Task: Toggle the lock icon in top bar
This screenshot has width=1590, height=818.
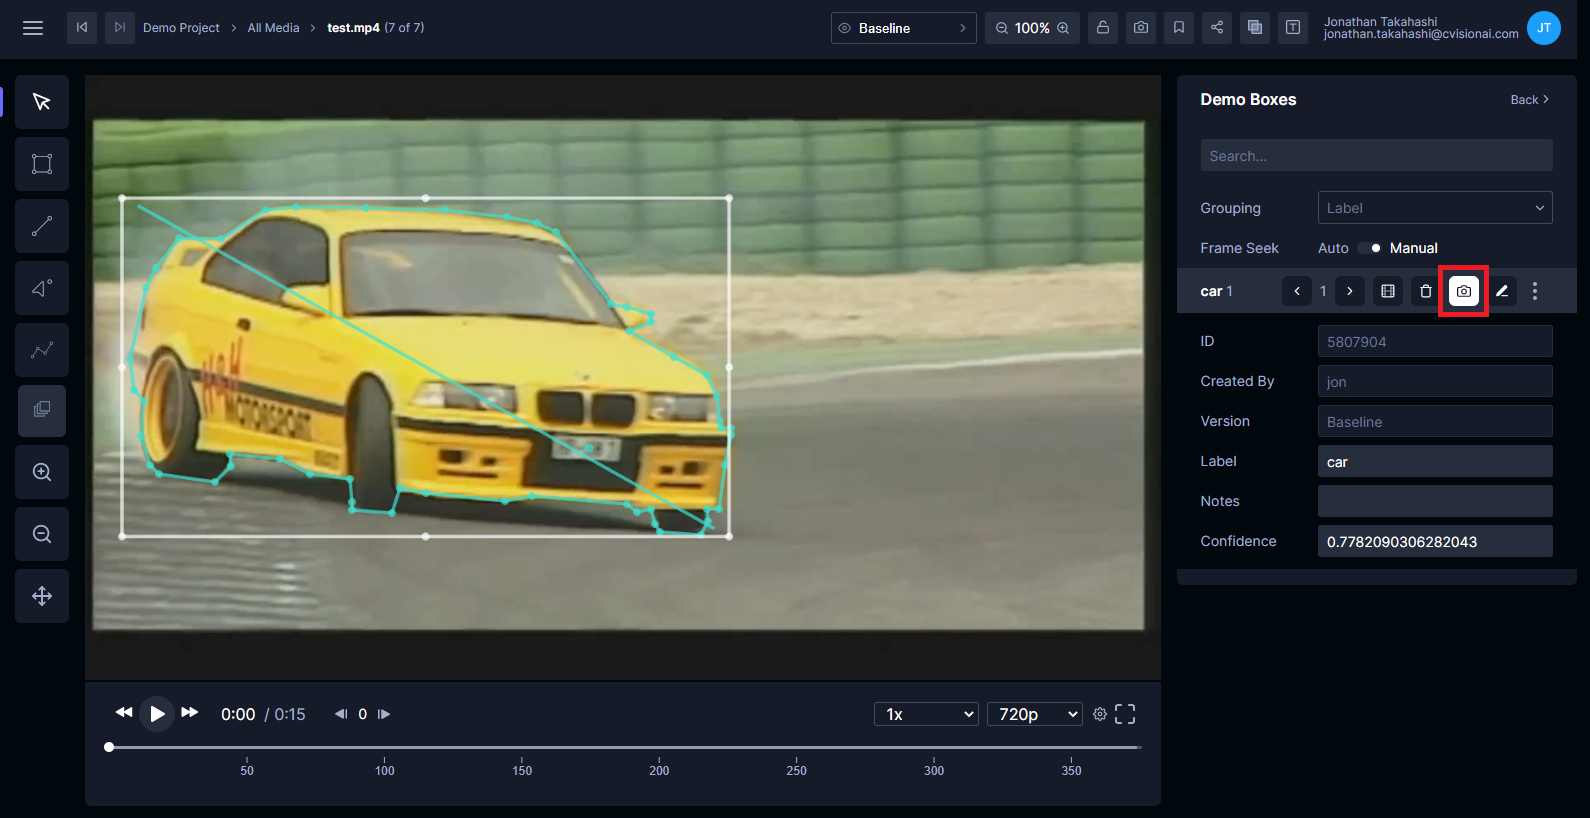Action: [x=1102, y=28]
